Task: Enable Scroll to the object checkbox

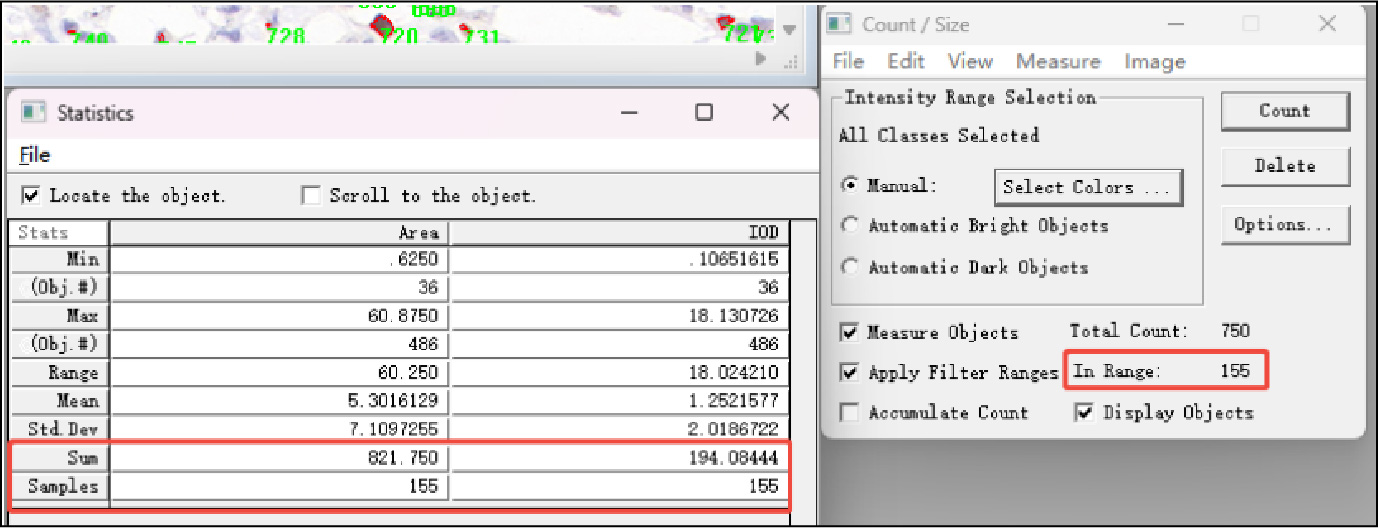Action: pos(312,195)
